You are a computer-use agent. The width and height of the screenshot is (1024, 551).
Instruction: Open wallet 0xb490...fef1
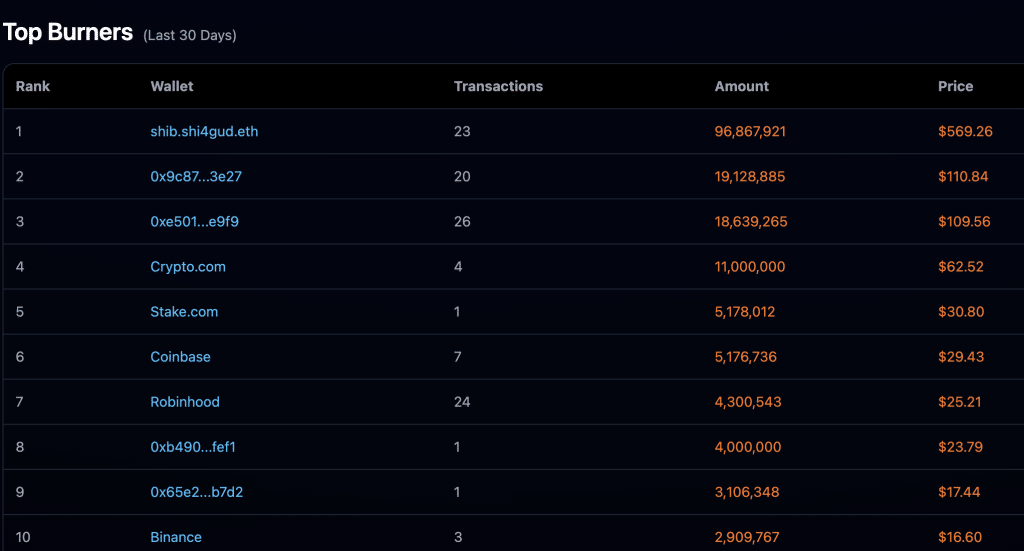(193, 447)
